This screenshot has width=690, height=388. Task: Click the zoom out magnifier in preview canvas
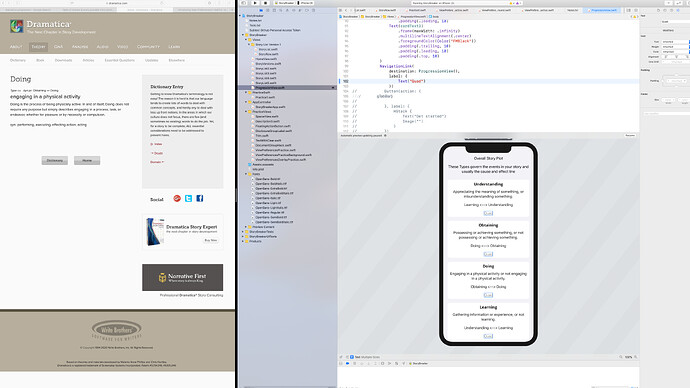pos(621,357)
